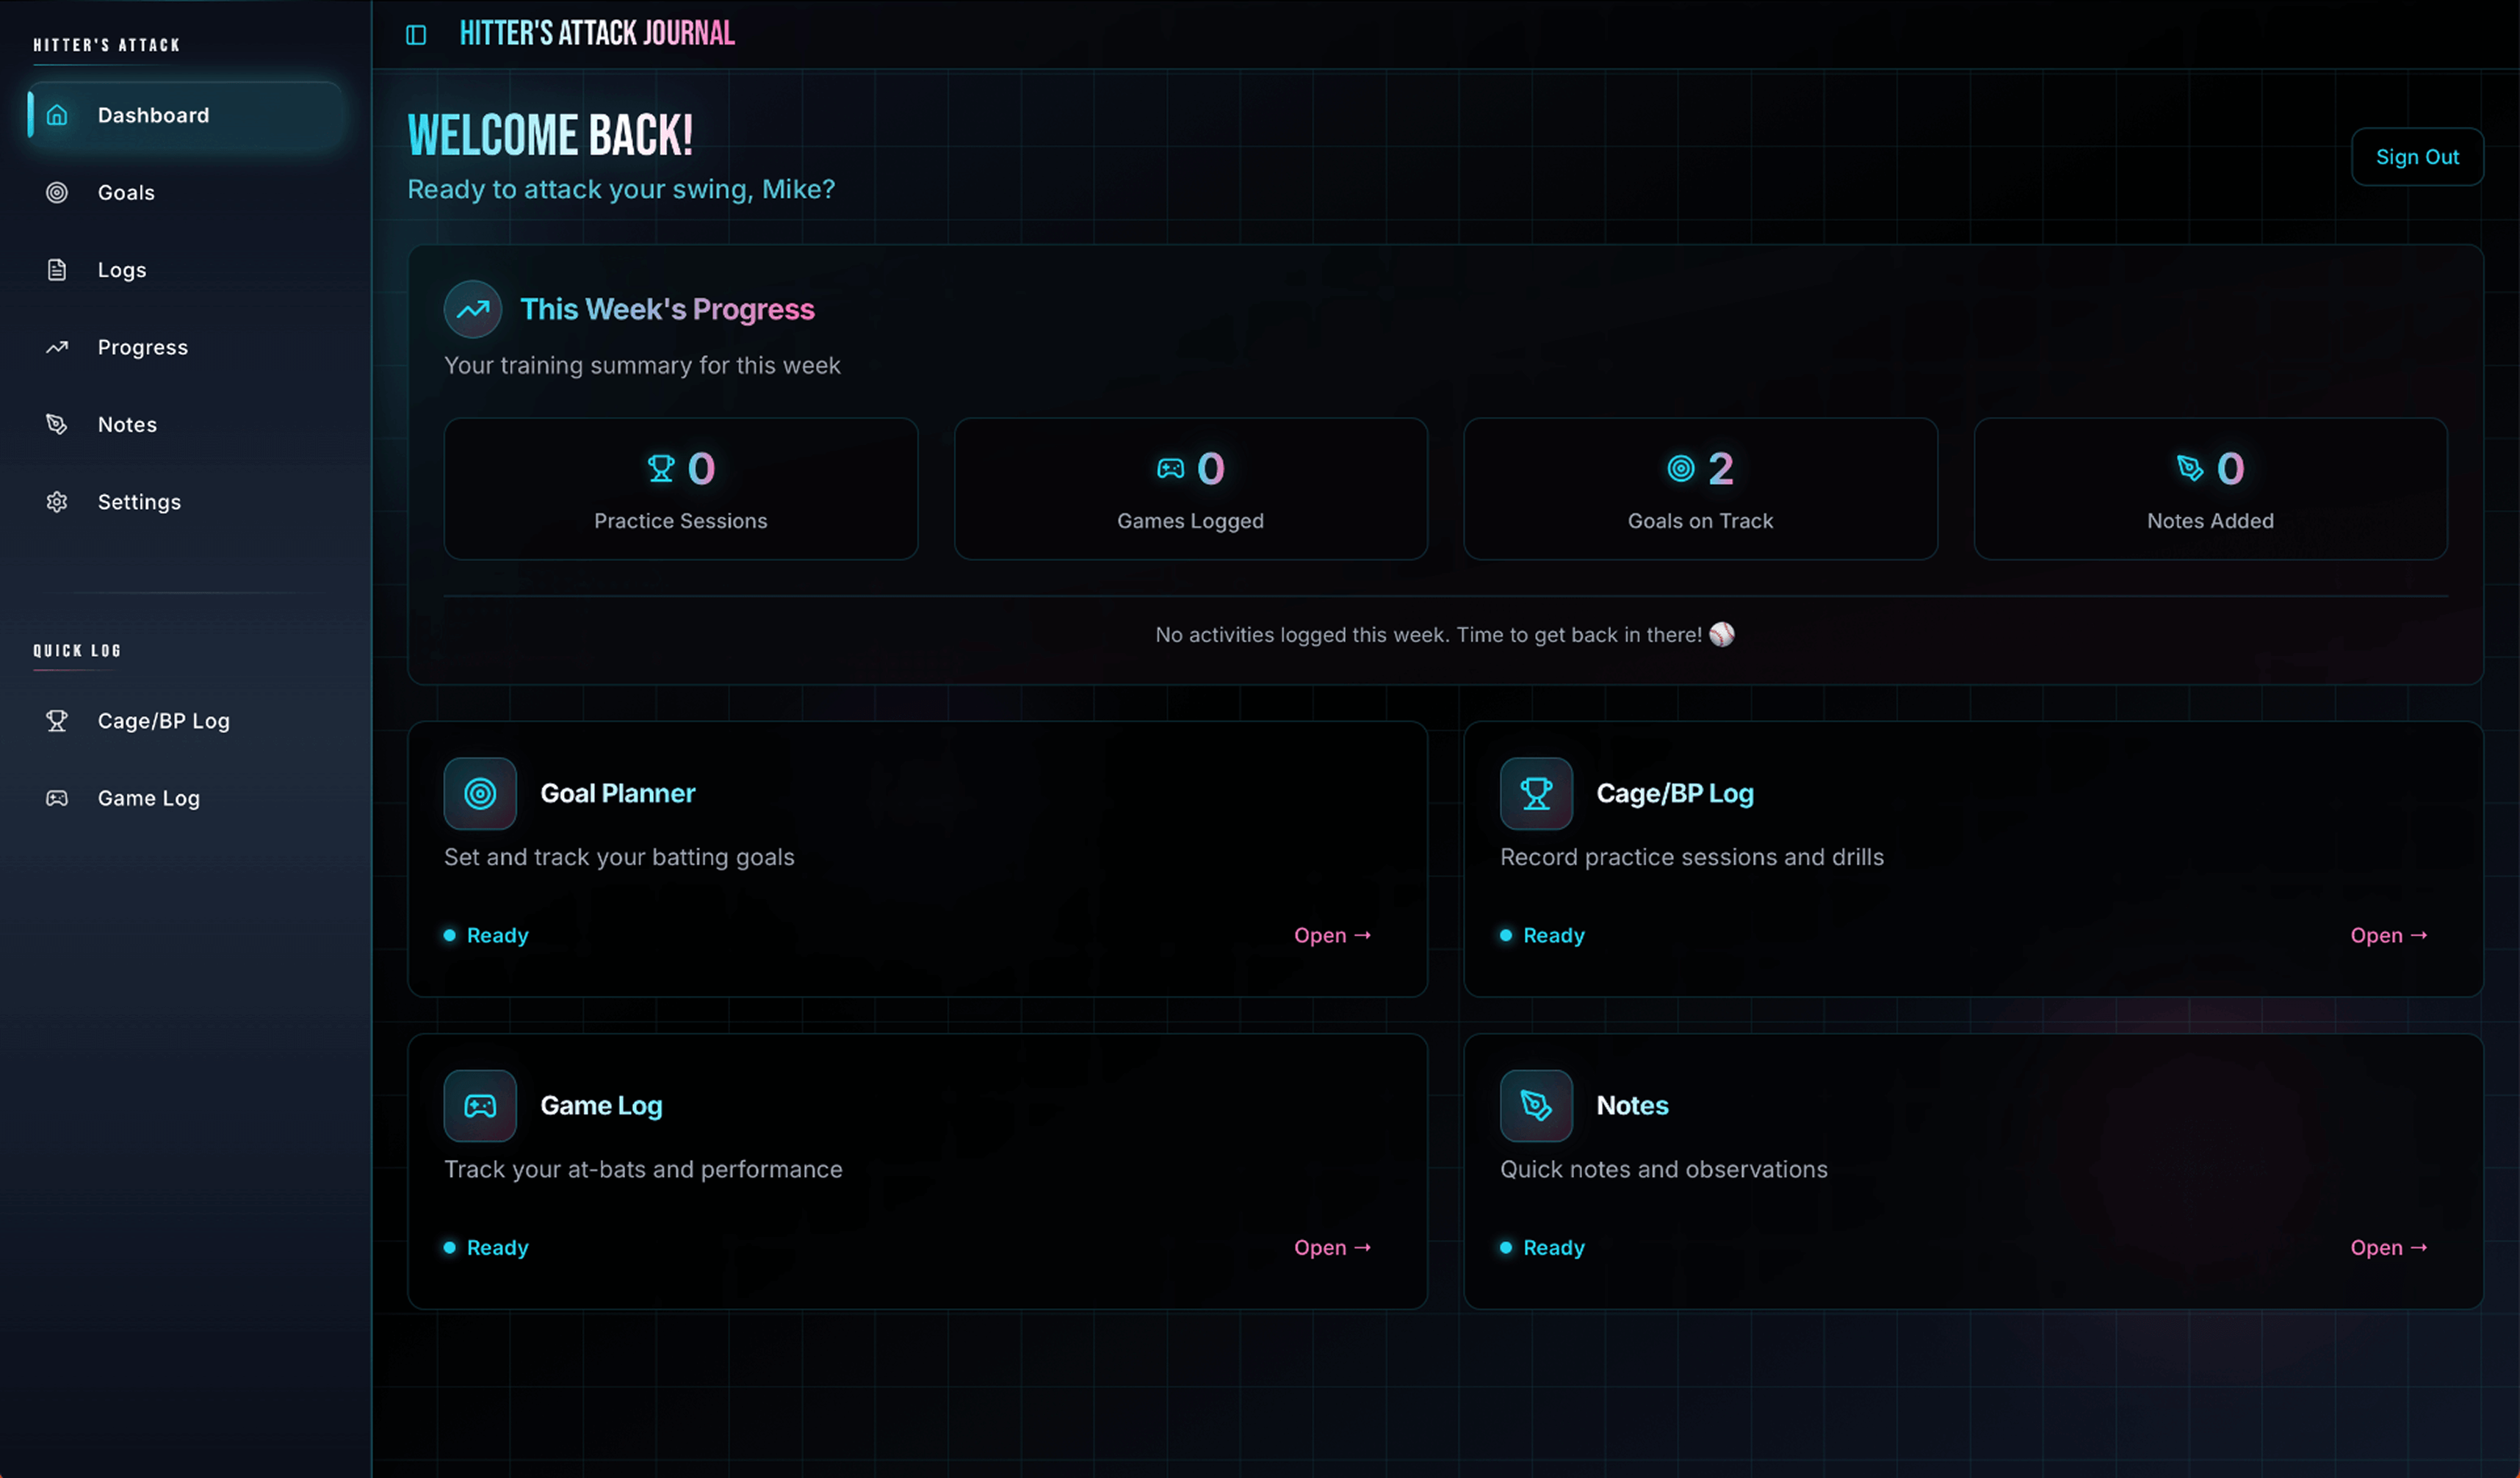2520x1478 pixels.
Task: Click Open on the Notes card
Action: 2388,1247
